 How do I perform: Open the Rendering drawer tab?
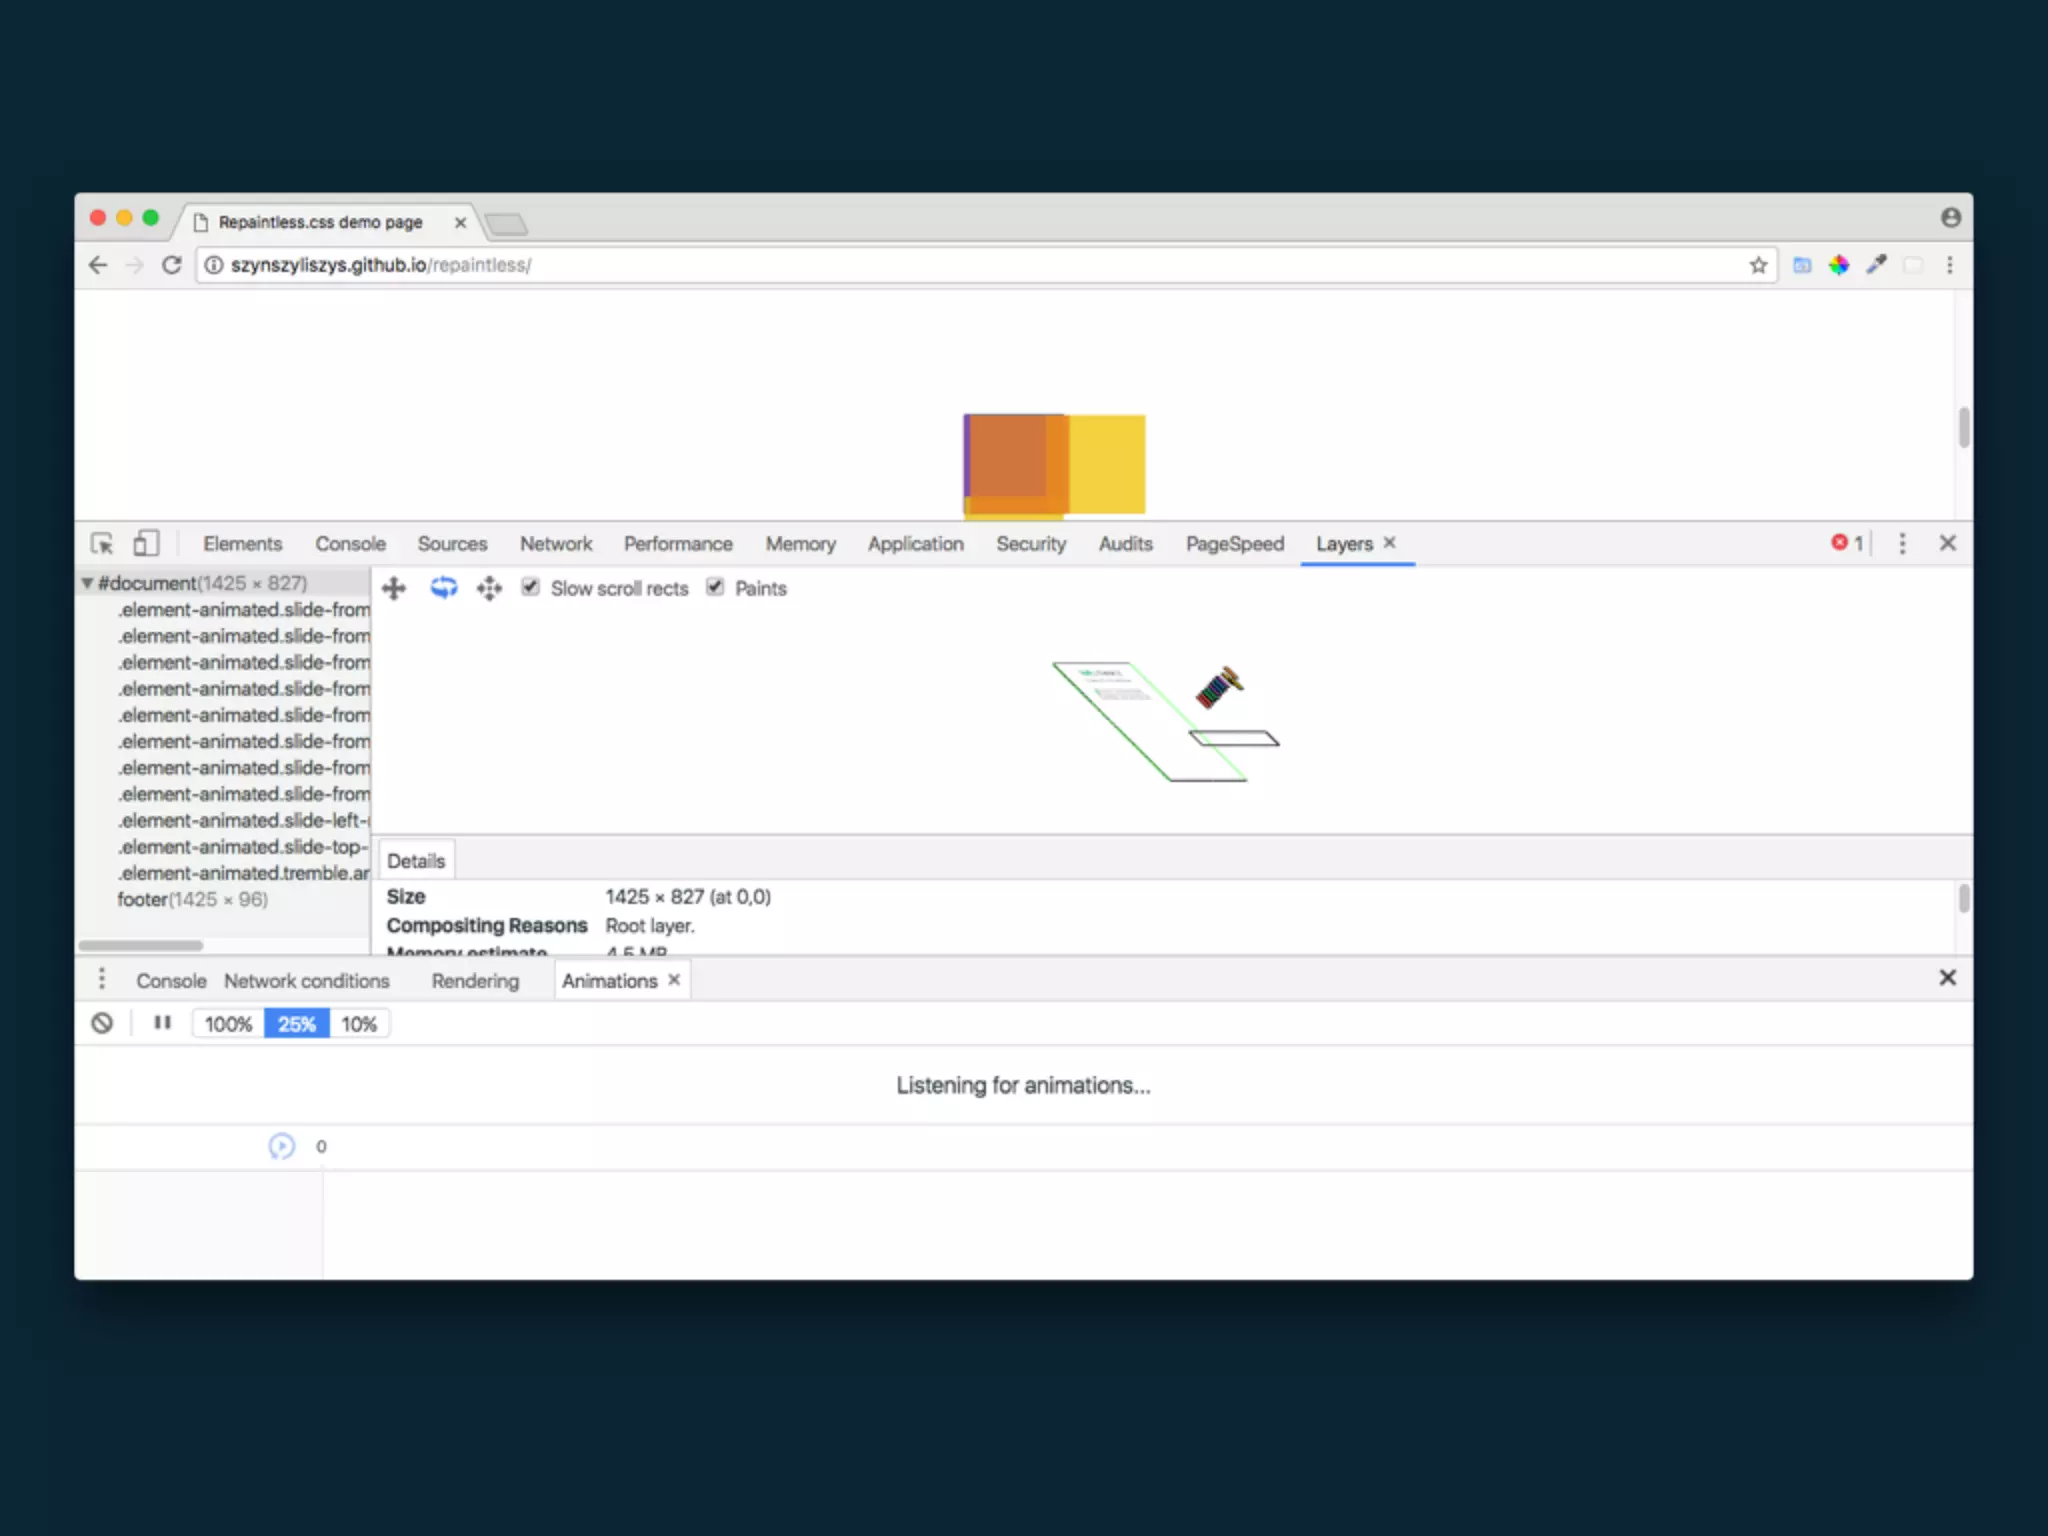tap(475, 981)
